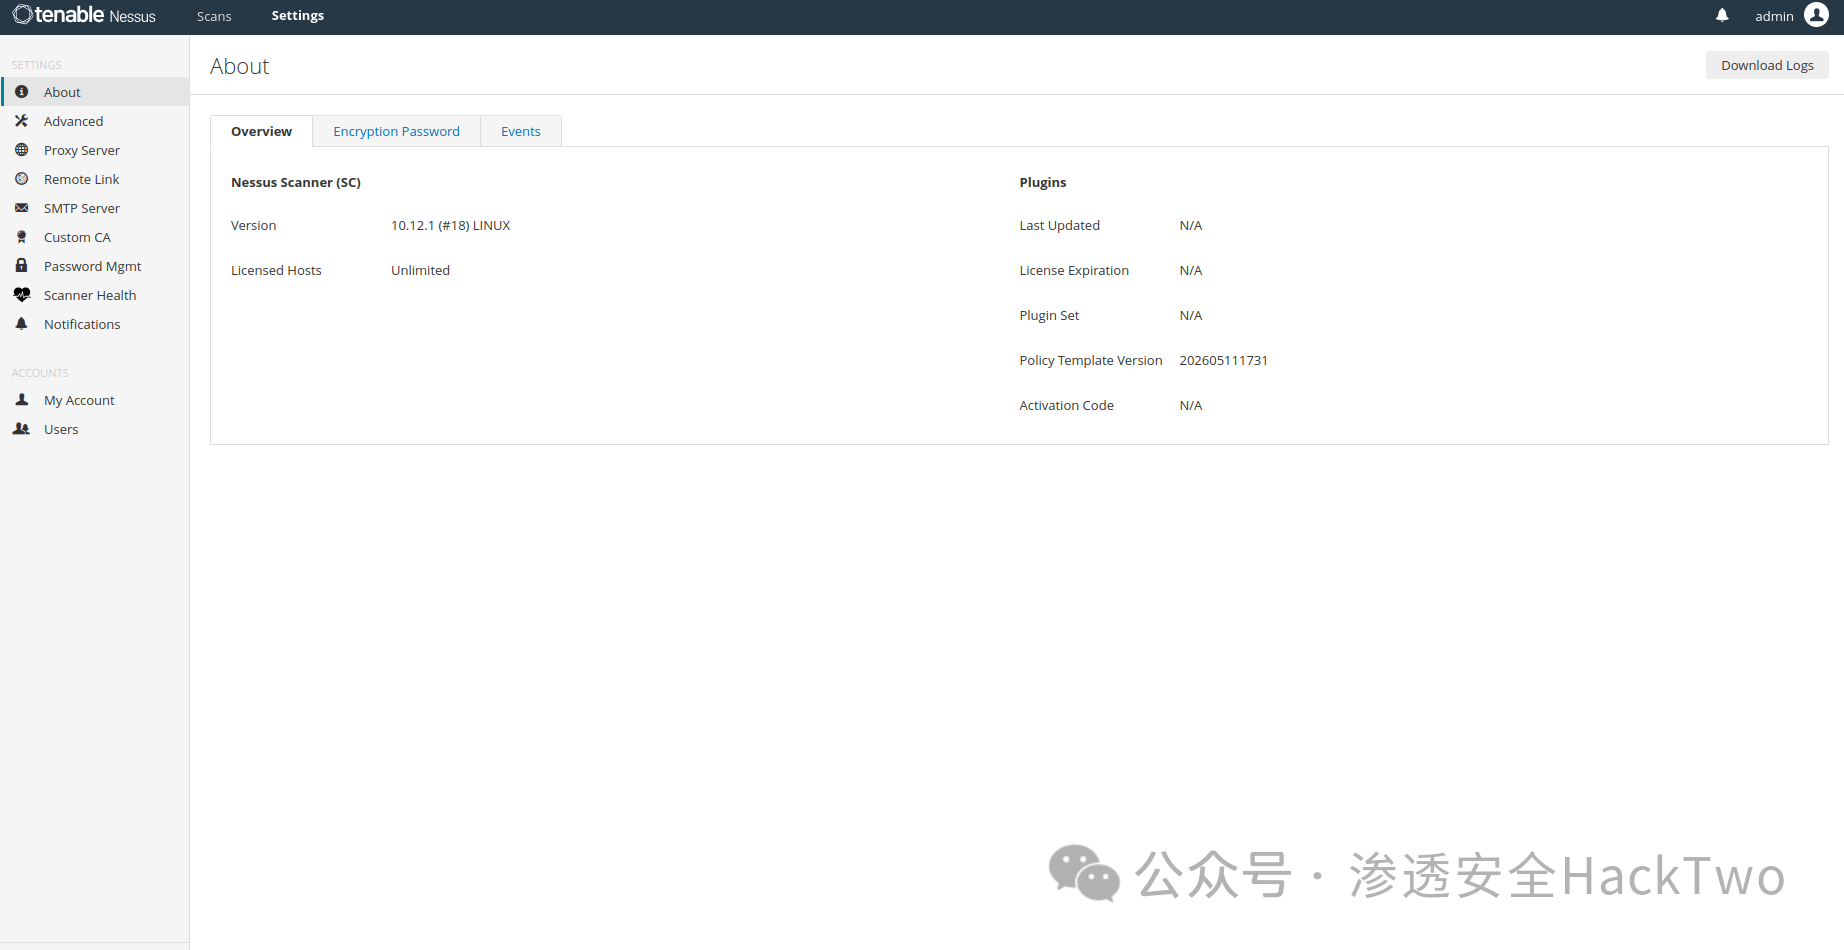The image size is (1844, 950).
Task: Open the admin user avatar icon
Action: pyautogui.click(x=1816, y=15)
